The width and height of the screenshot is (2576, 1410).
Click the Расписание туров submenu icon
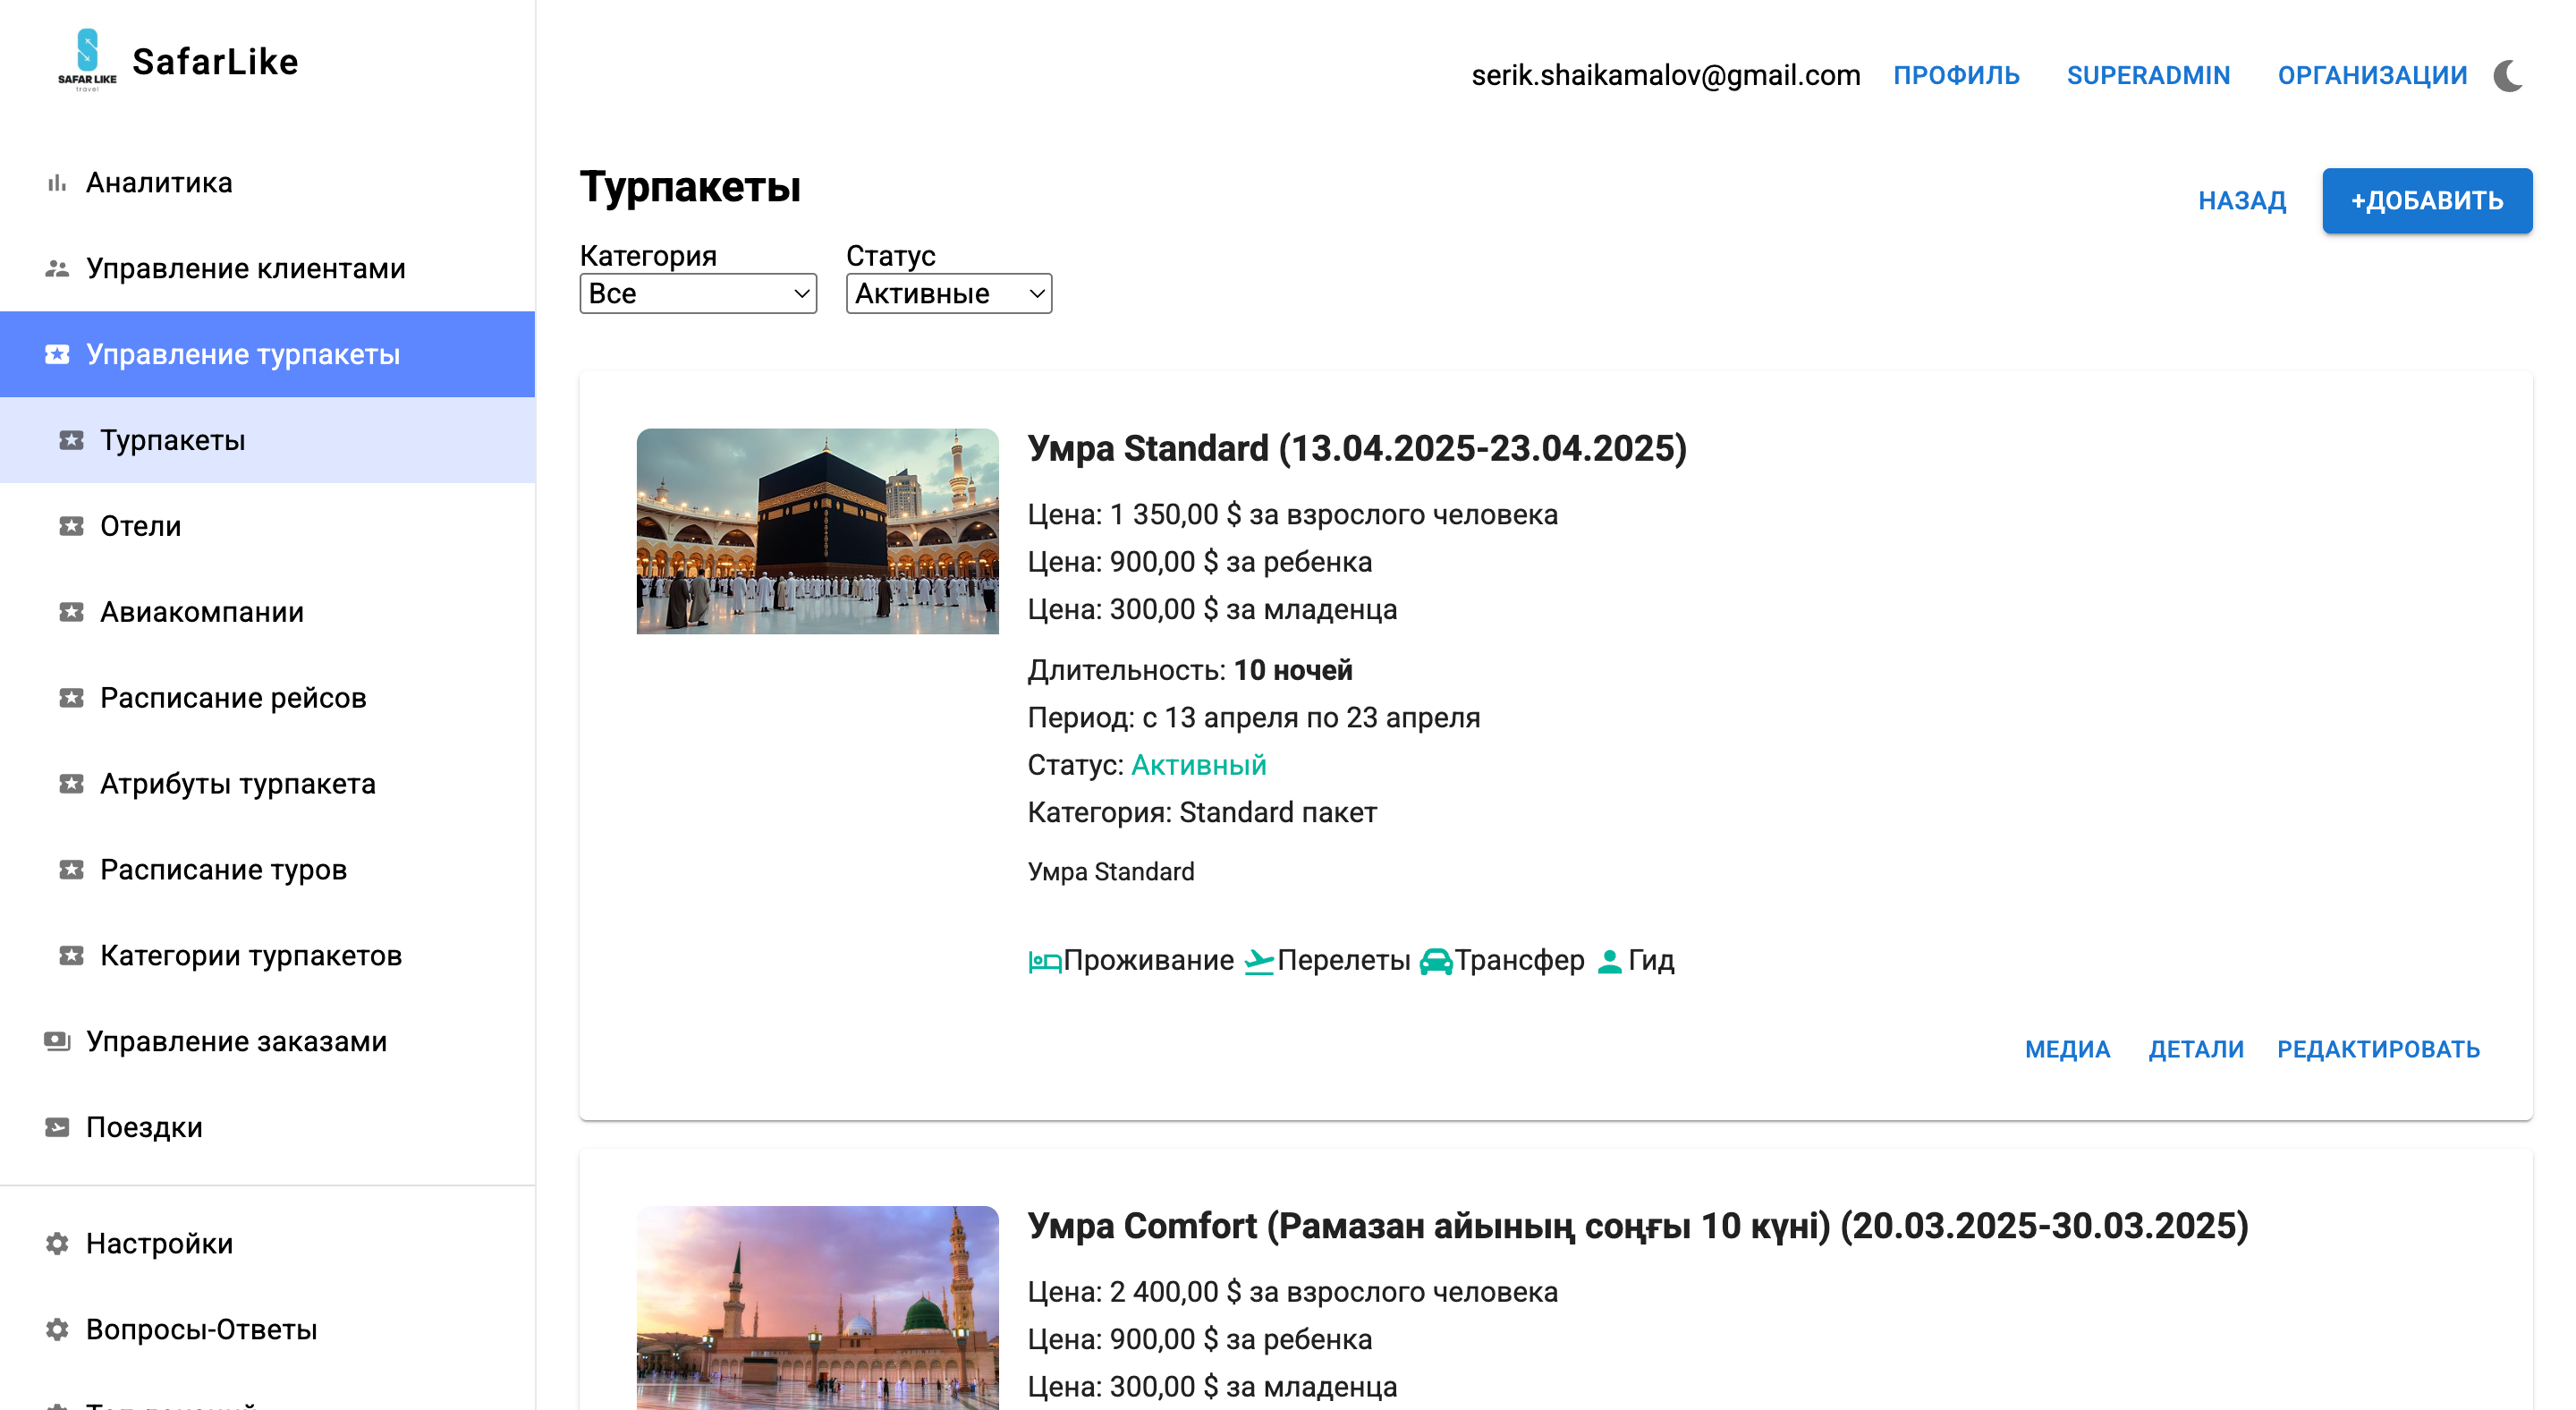click(71, 871)
